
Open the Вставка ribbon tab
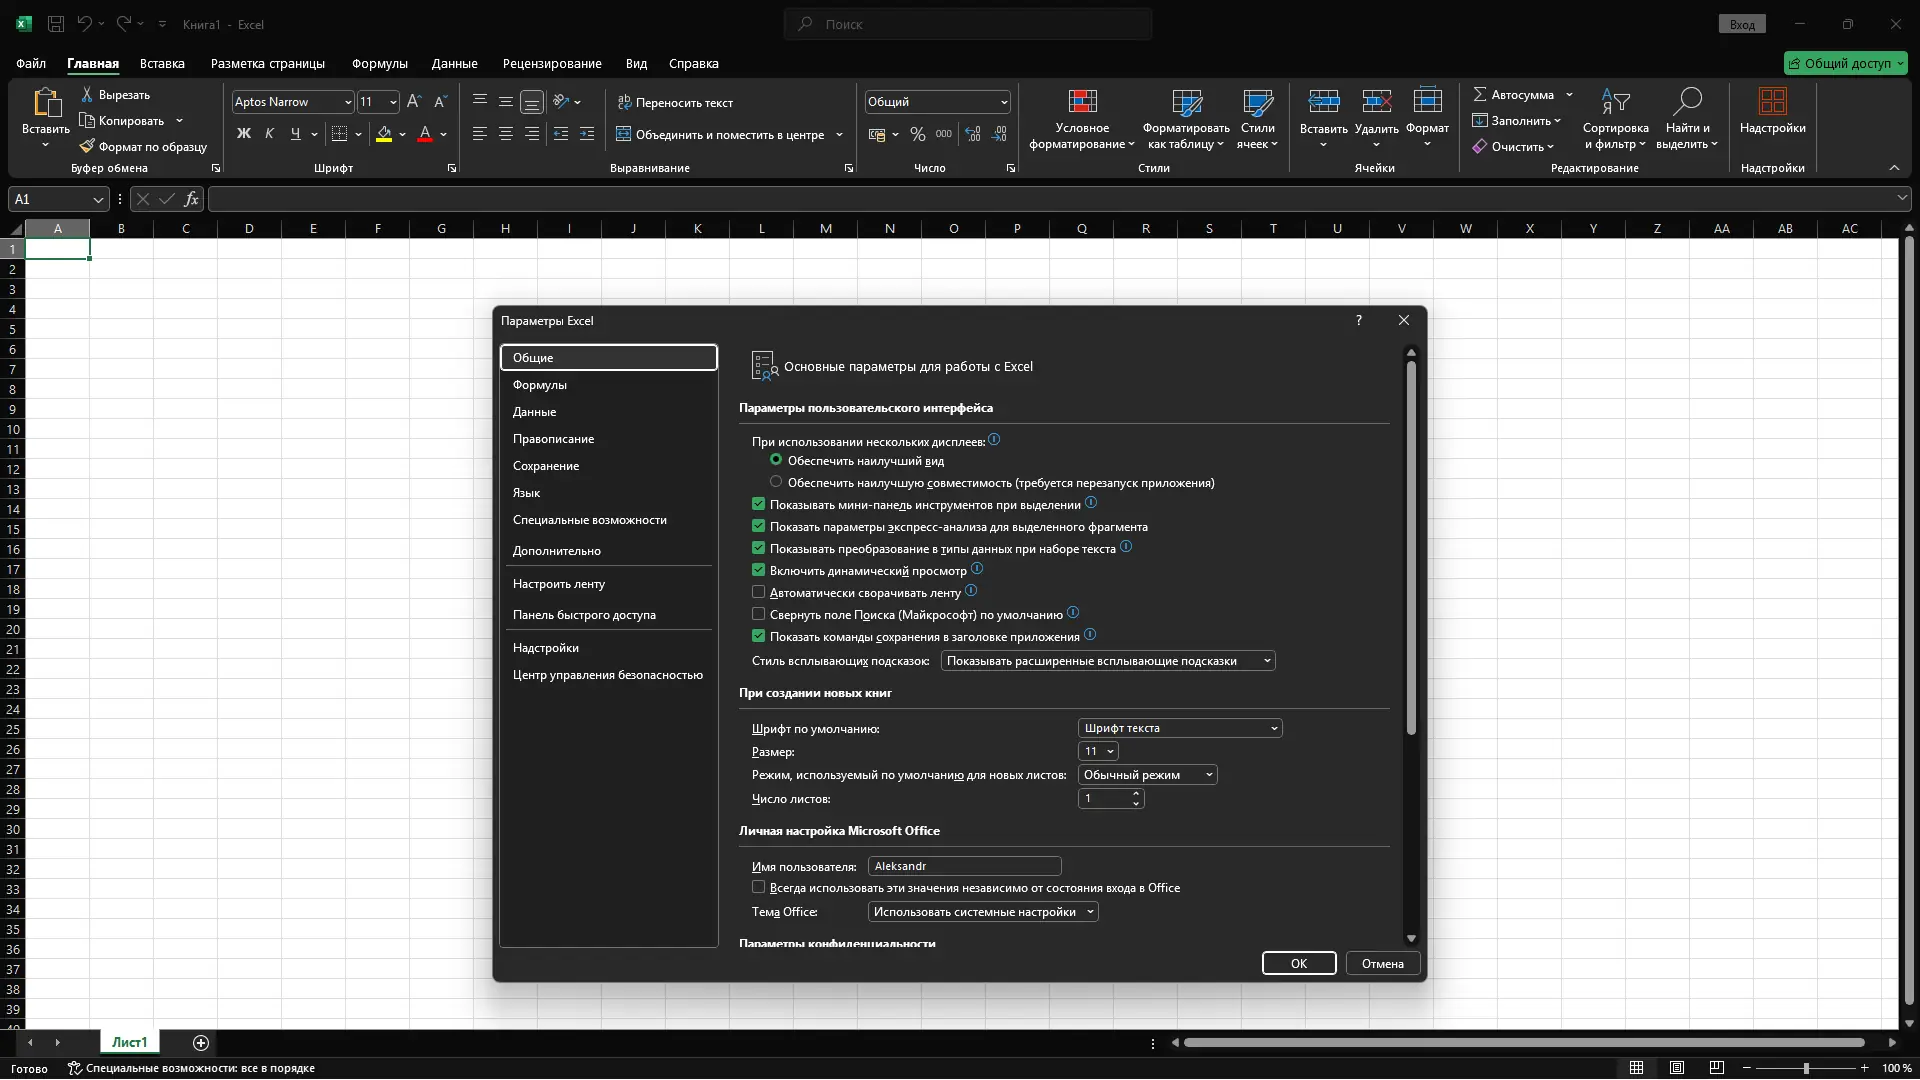(x=162, y=63)
